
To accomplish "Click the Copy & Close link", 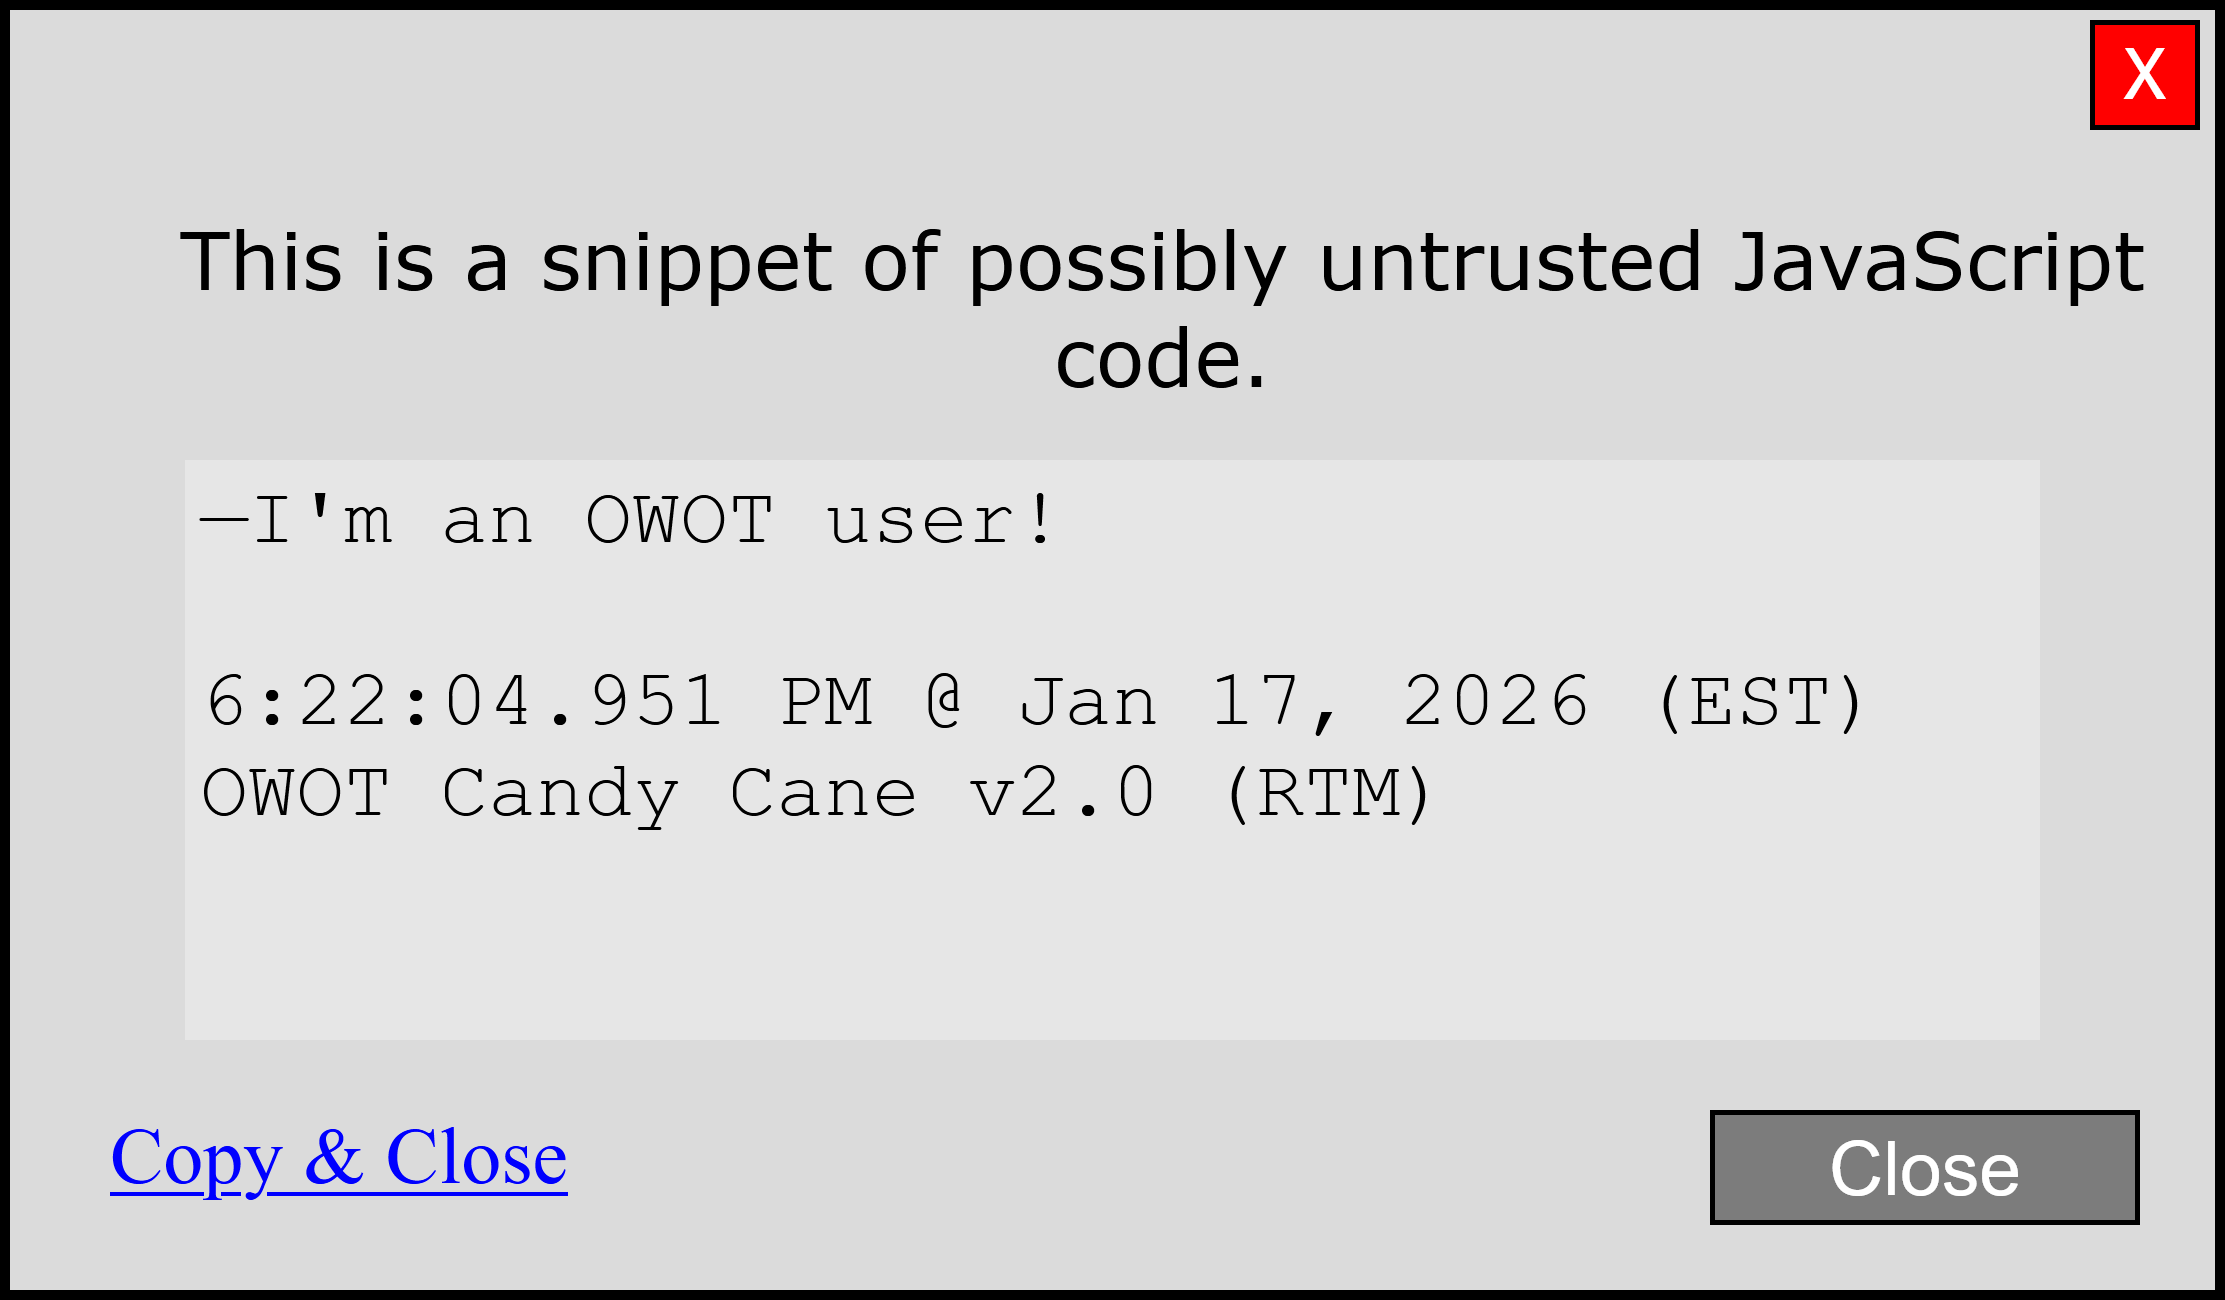I will (339, 1158).
